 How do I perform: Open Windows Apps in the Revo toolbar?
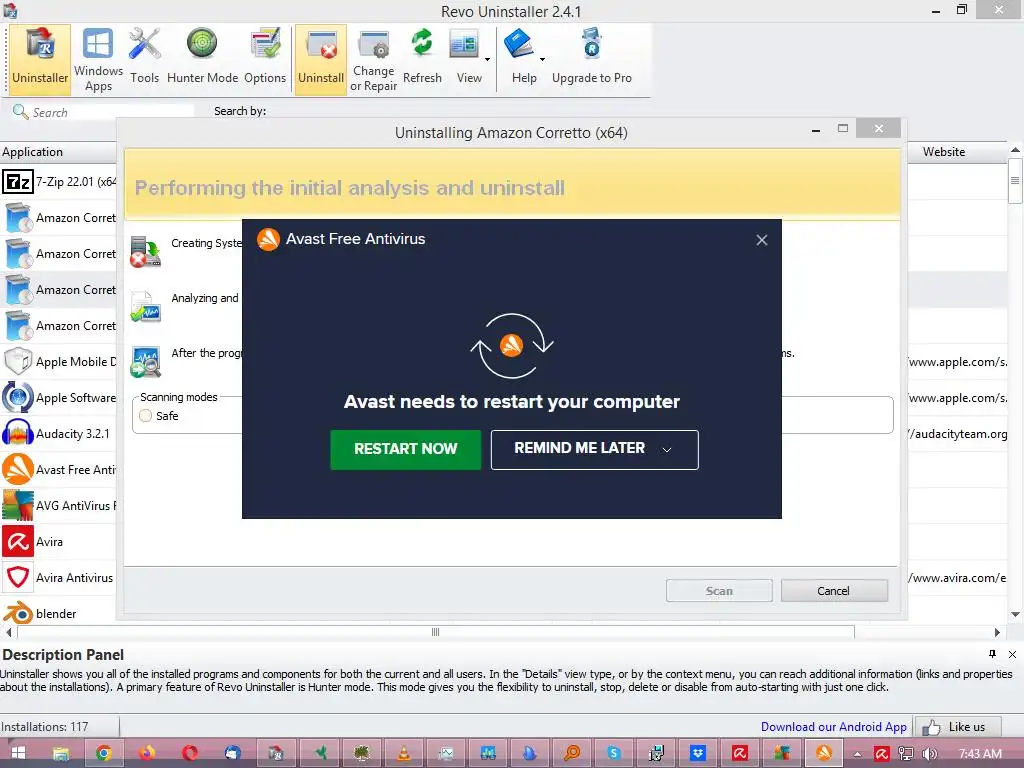tap(98, 59)
